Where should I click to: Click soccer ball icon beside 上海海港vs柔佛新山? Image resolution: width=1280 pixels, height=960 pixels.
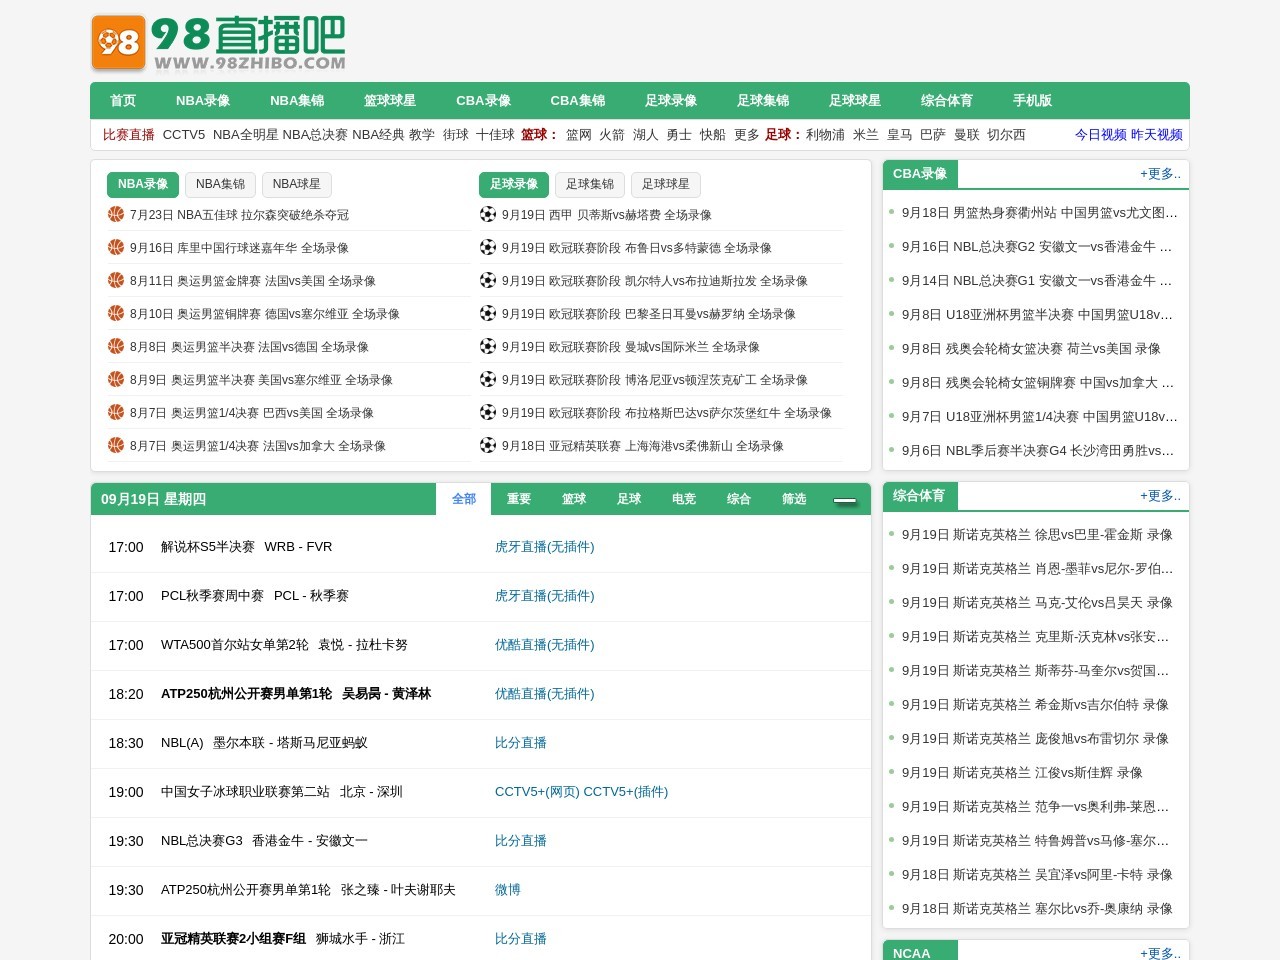coord(488,445)
